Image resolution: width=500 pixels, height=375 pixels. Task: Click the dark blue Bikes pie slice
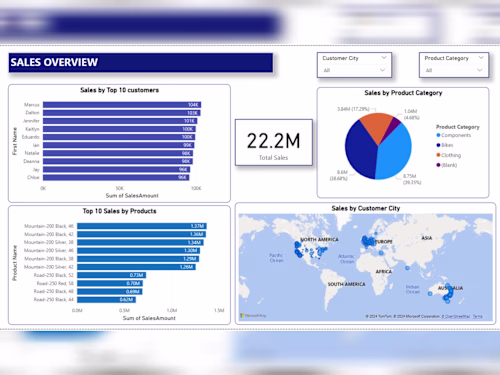[x=360, y=150]
